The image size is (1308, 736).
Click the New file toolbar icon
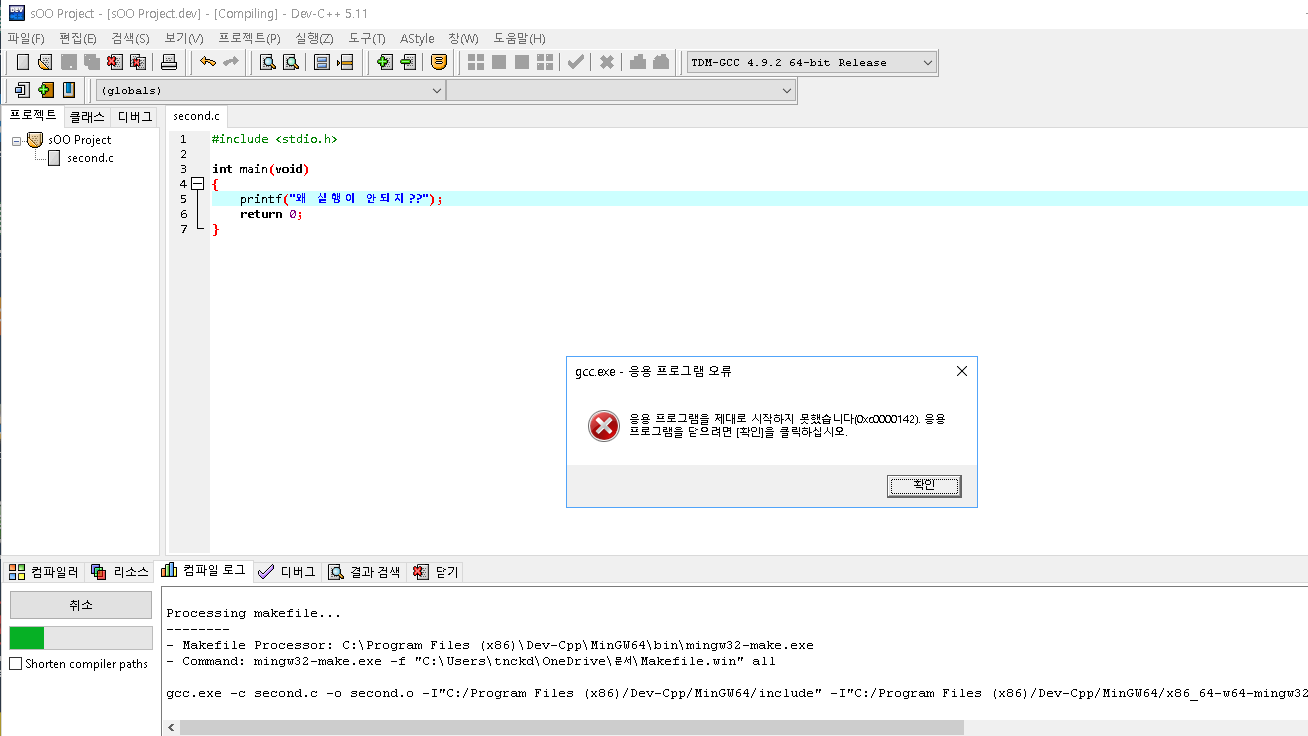pos(22,62)
